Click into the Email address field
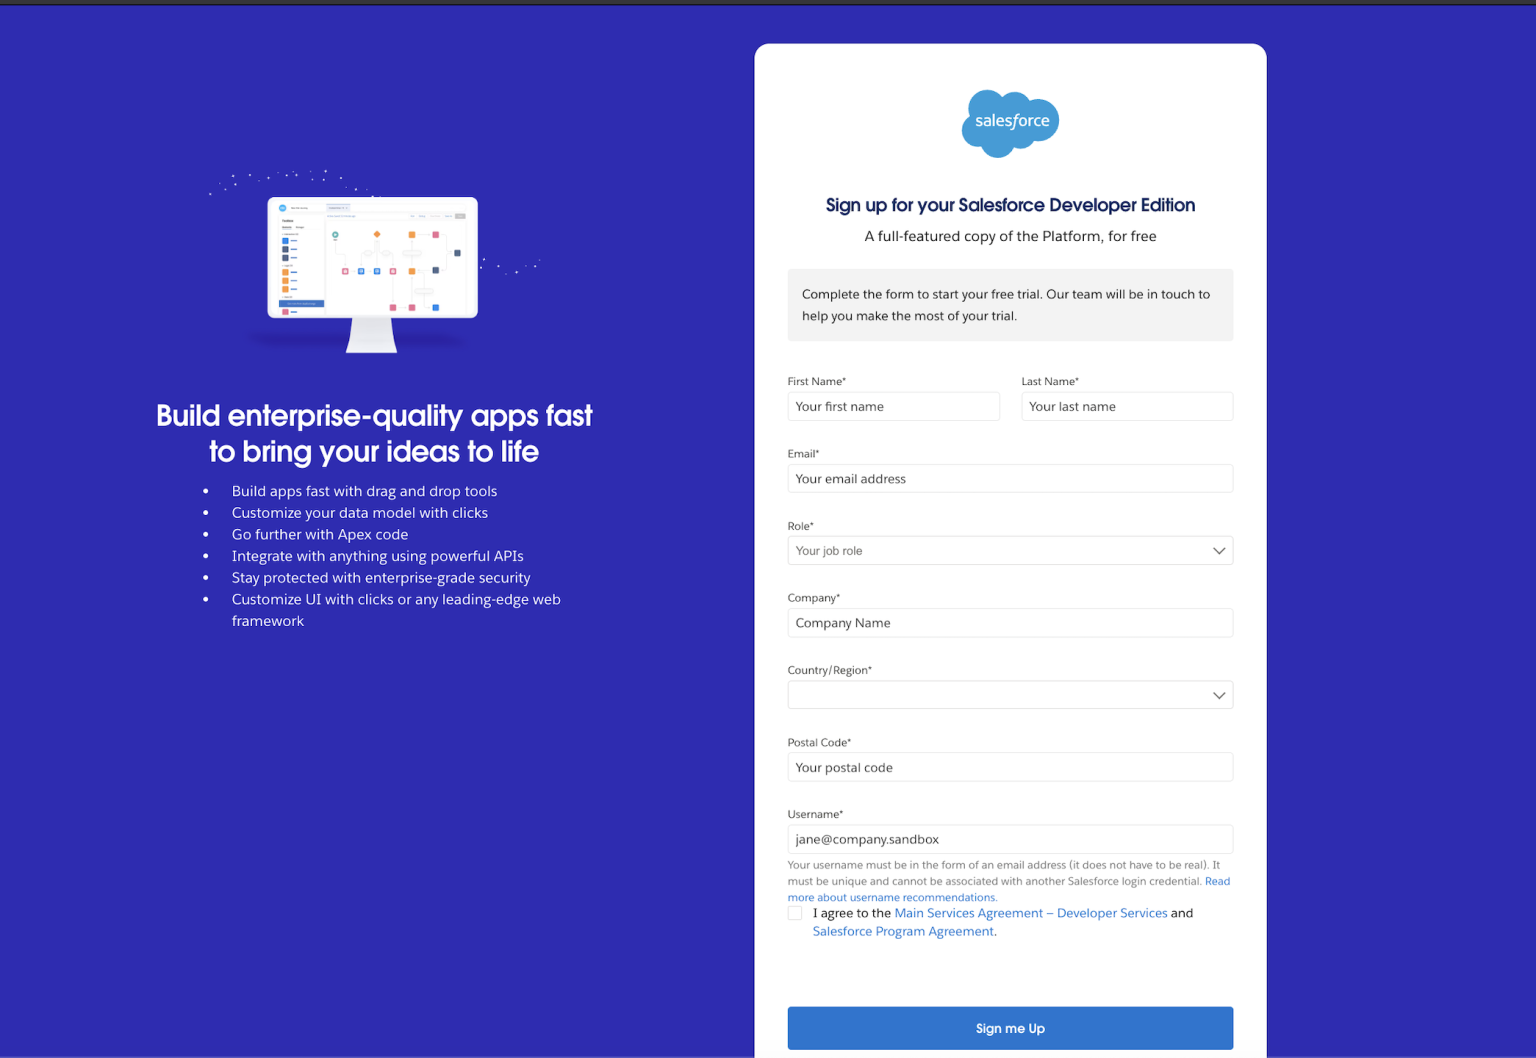 click(1010, 479)
